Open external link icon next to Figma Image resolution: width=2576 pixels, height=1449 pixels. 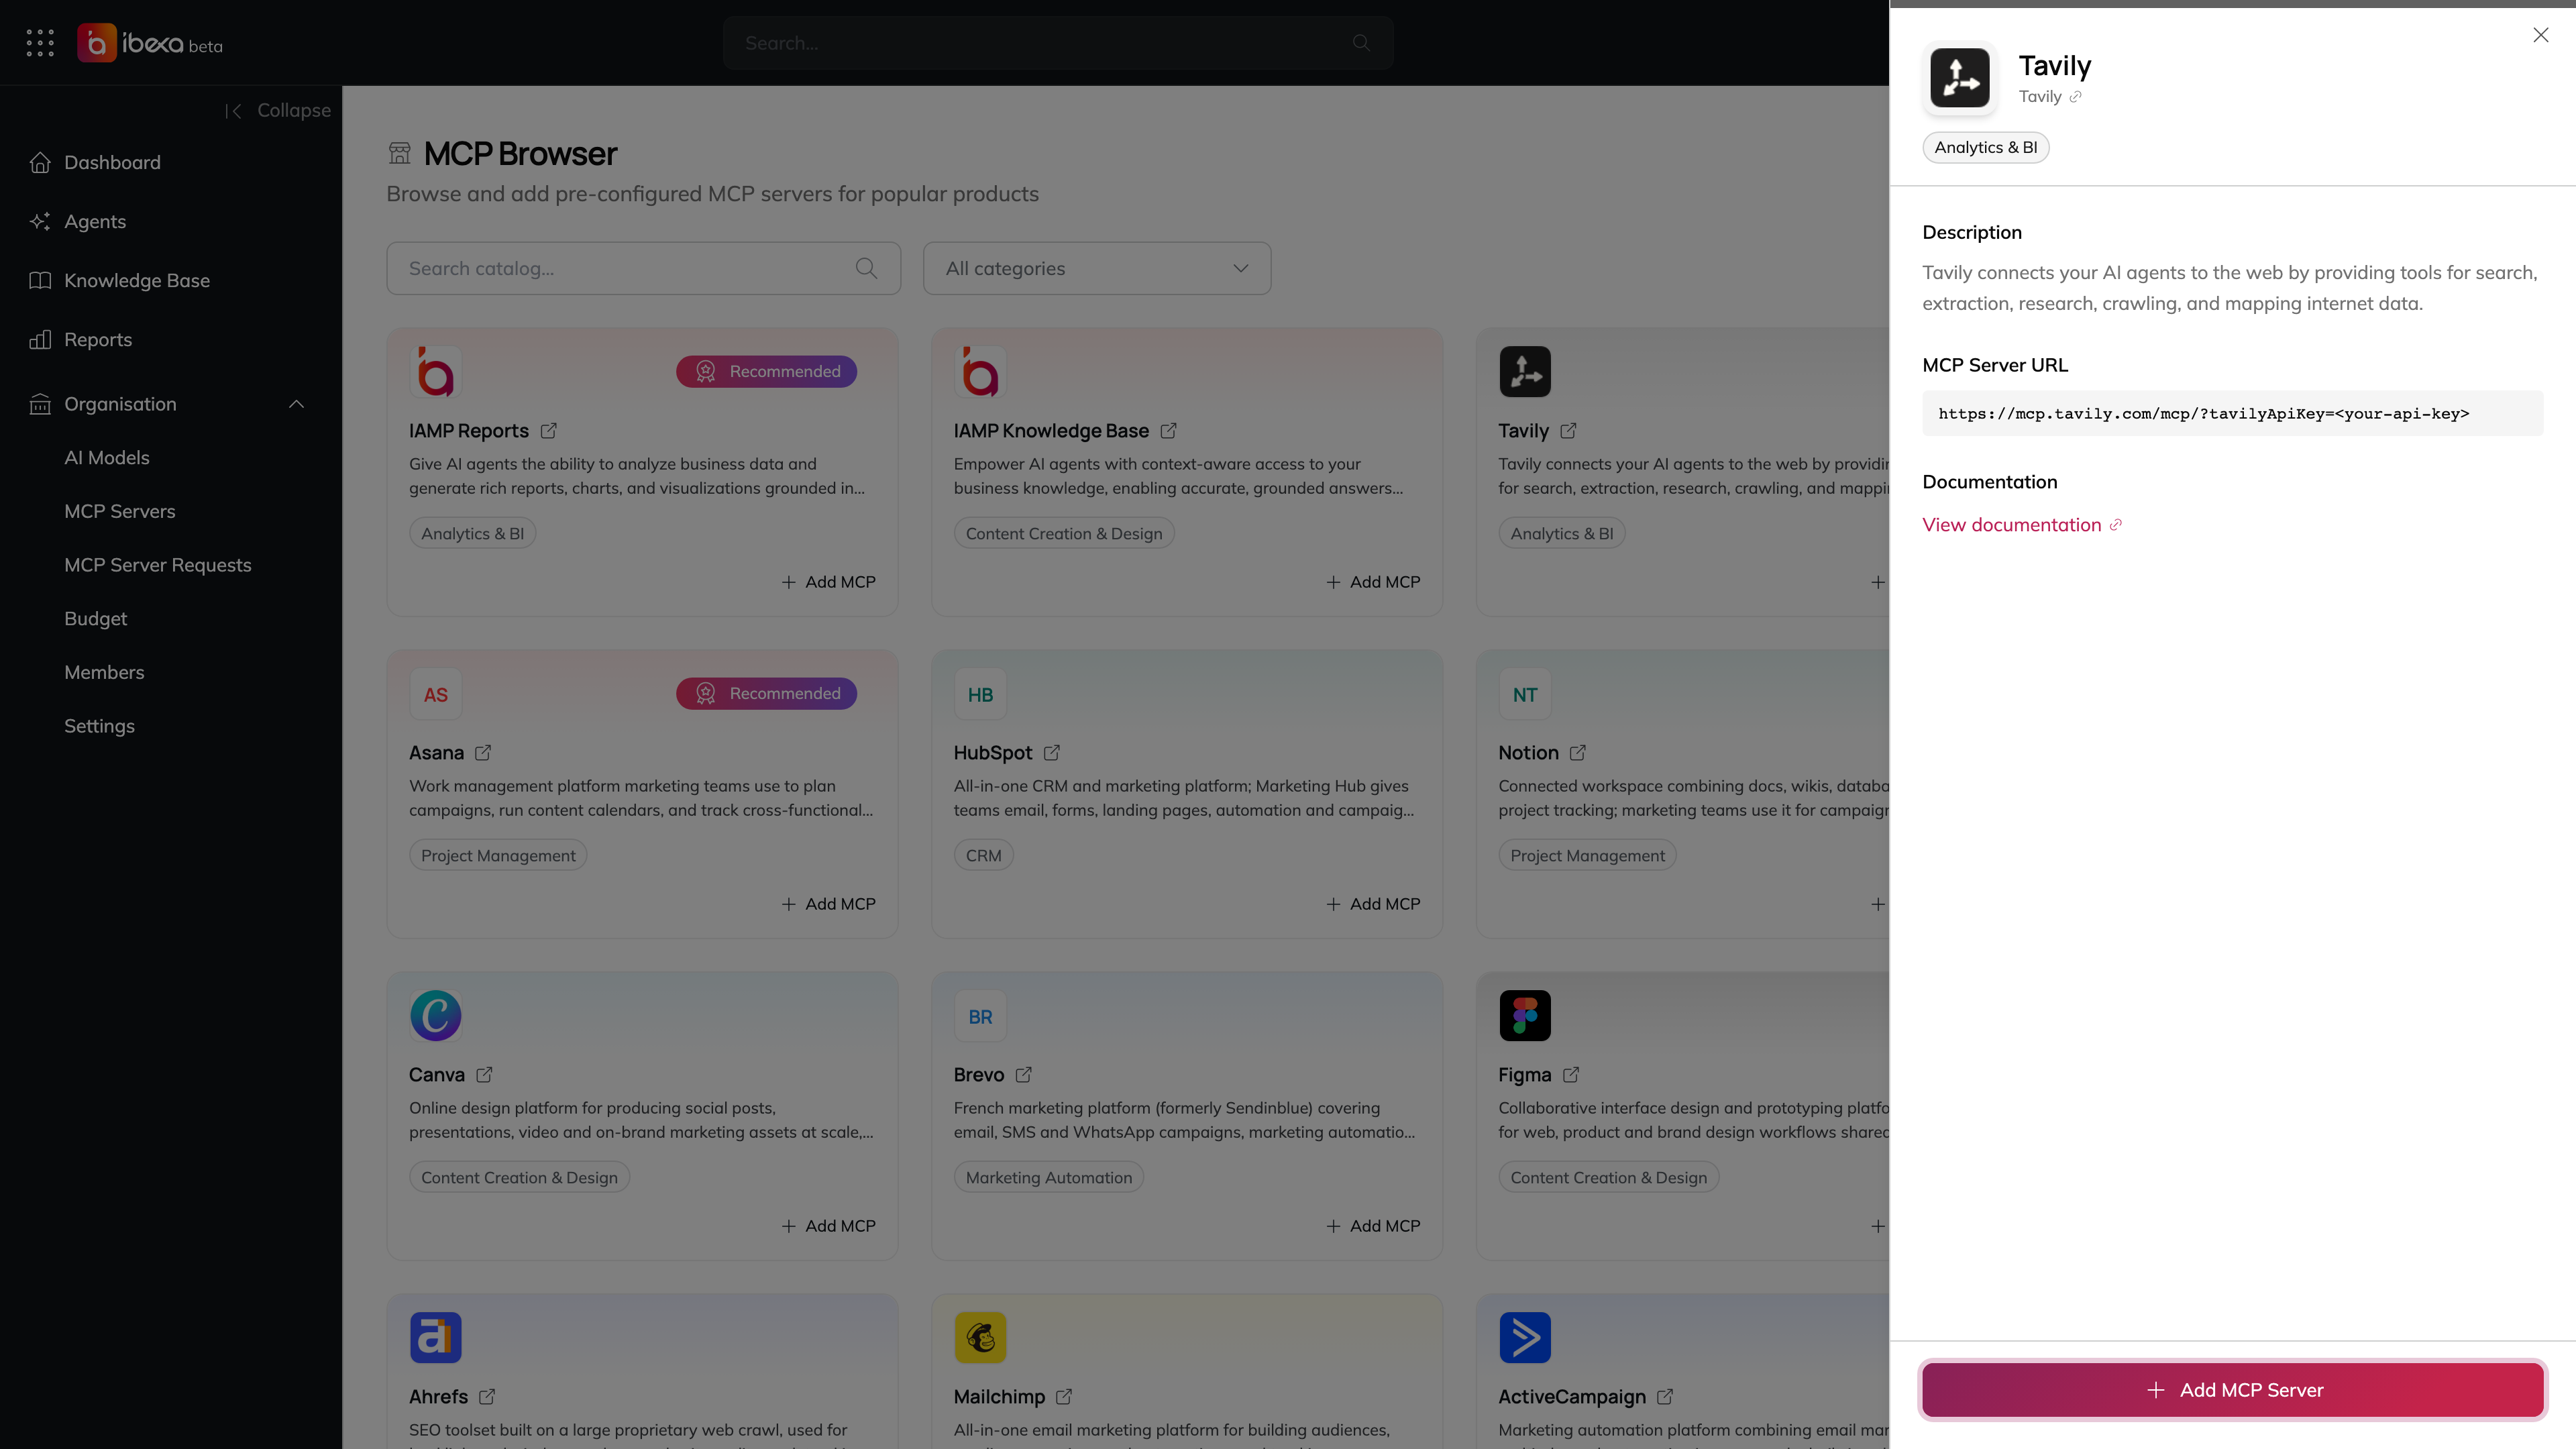[1571, 1075]
